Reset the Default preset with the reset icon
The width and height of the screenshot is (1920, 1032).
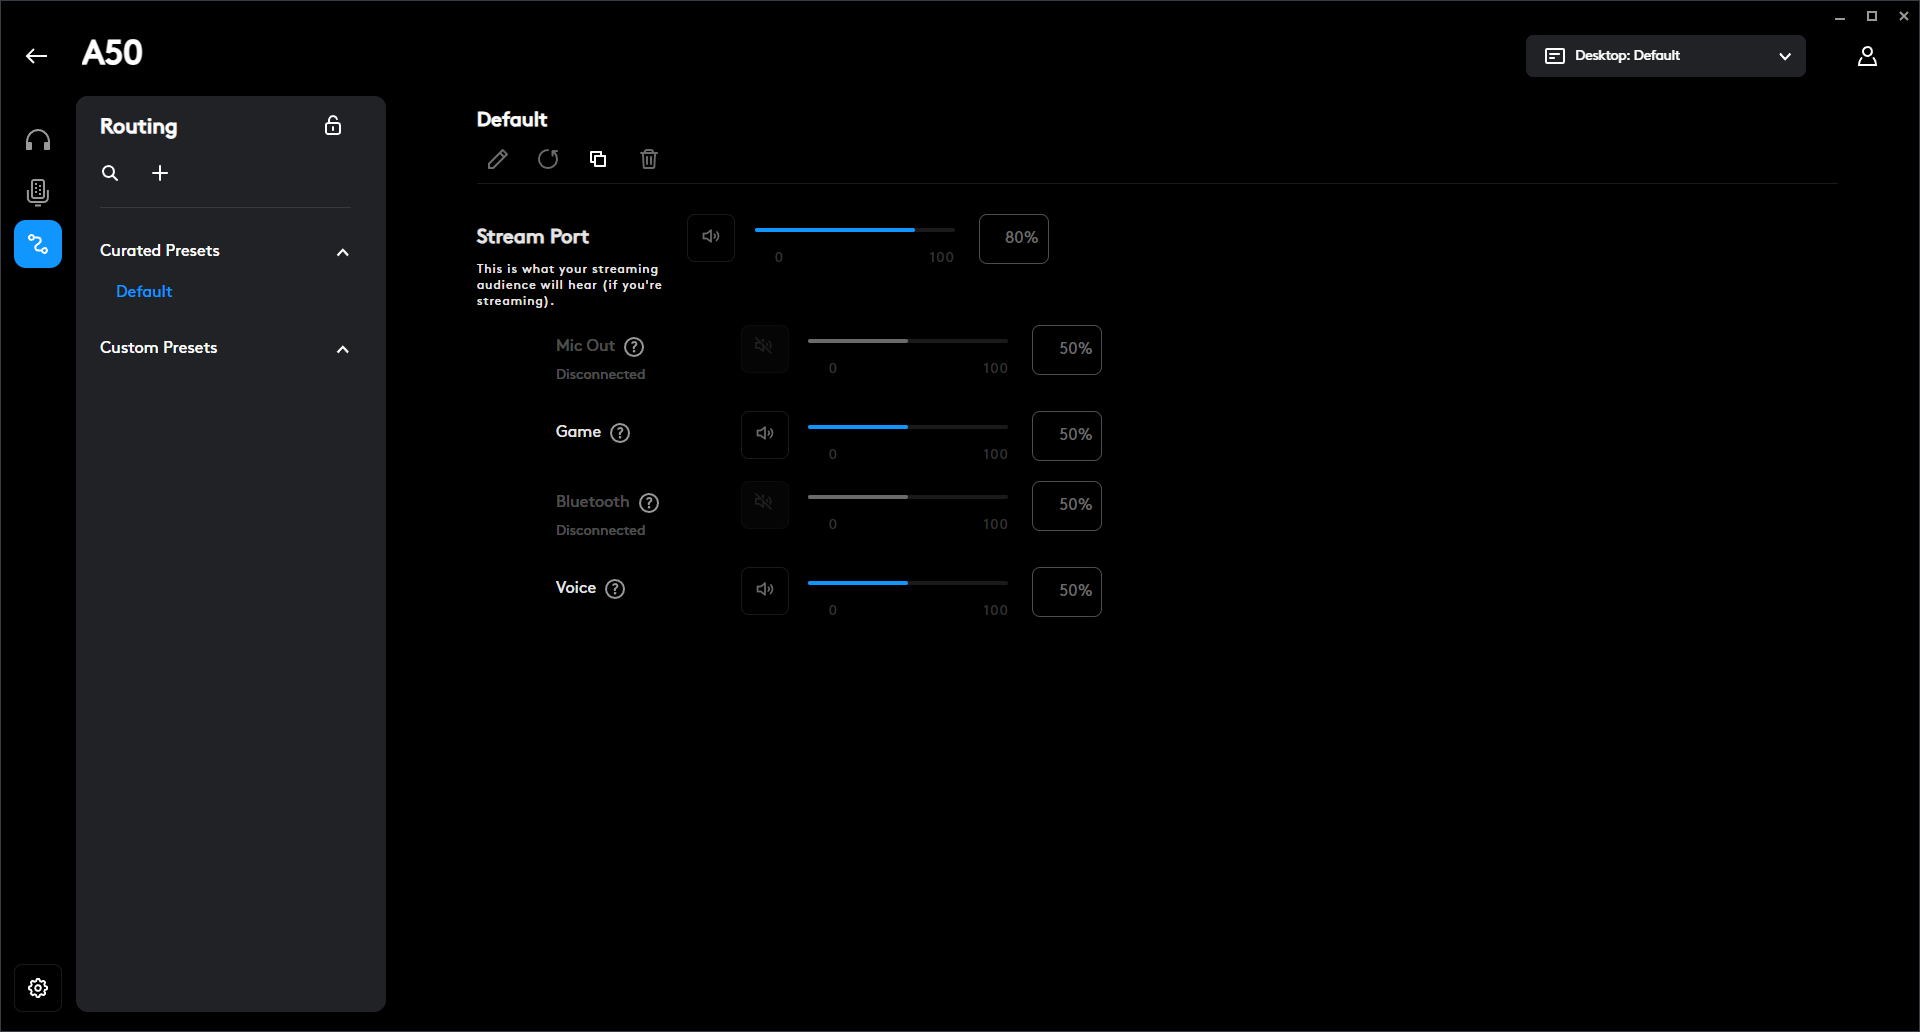(x=548, y=159)
